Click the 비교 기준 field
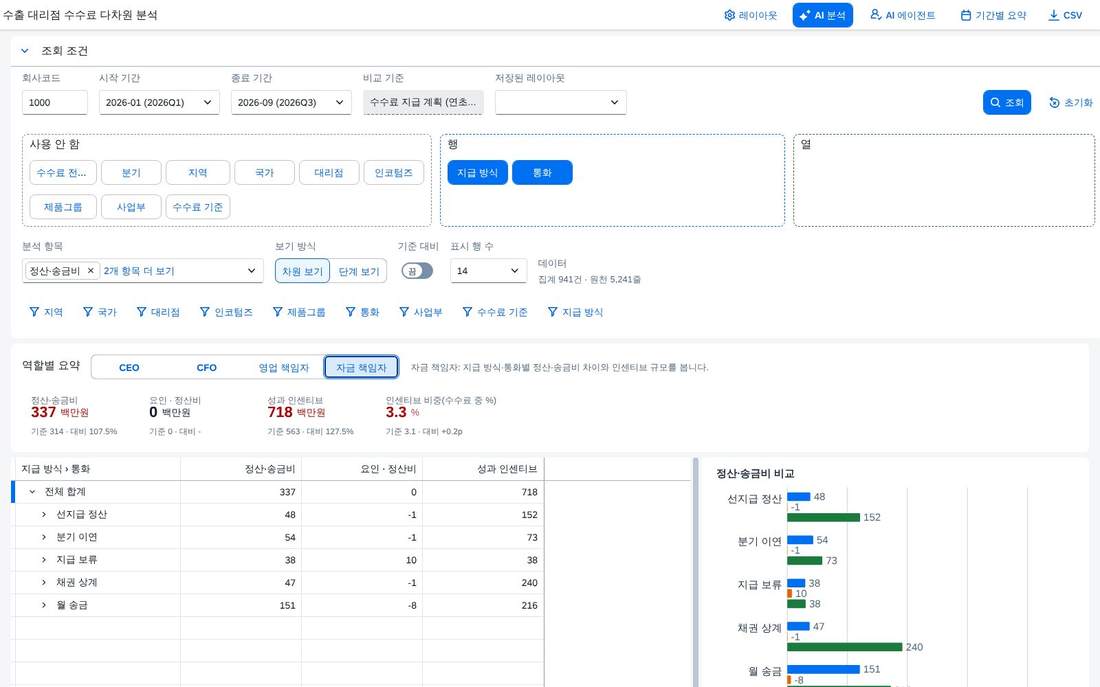The height and width of the screenshot is (687, 1100). coord(423,102)
